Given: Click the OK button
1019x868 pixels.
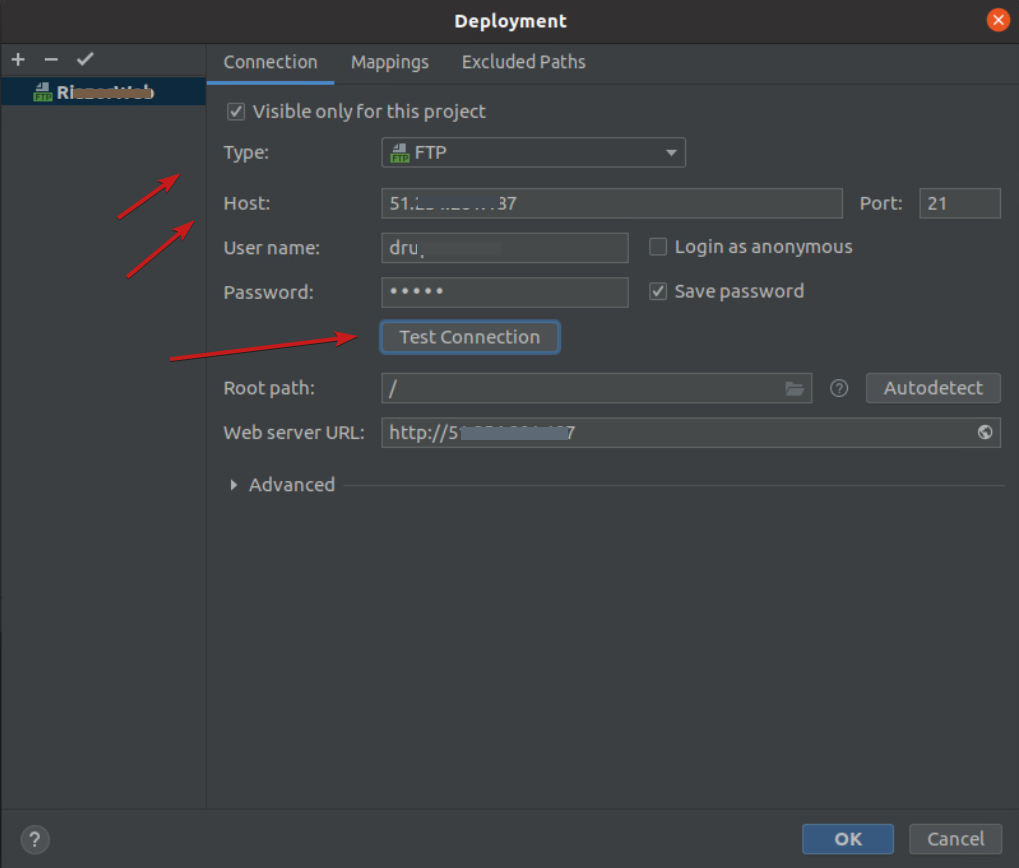Looking at the screenshot, I should [848, 839].
